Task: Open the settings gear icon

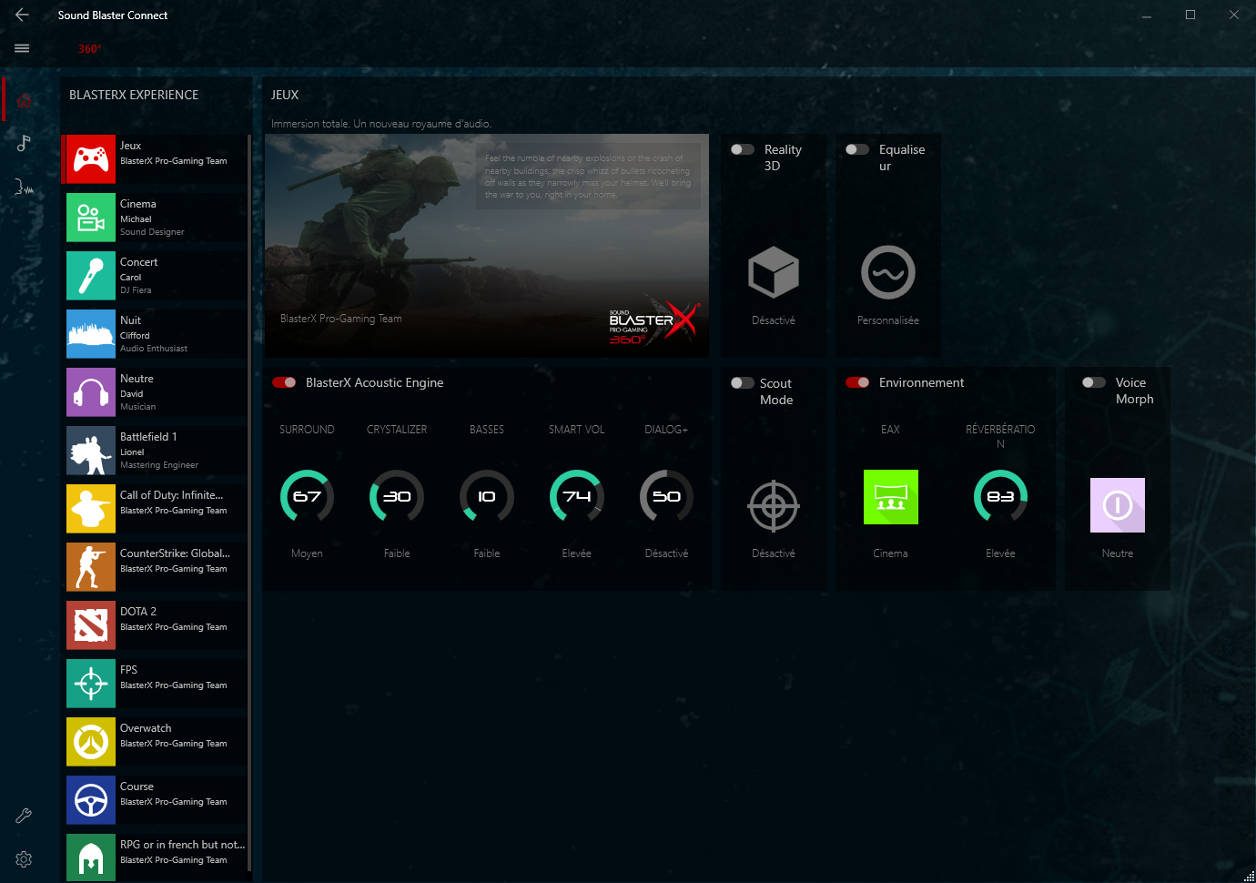Action: click(24, 859)
